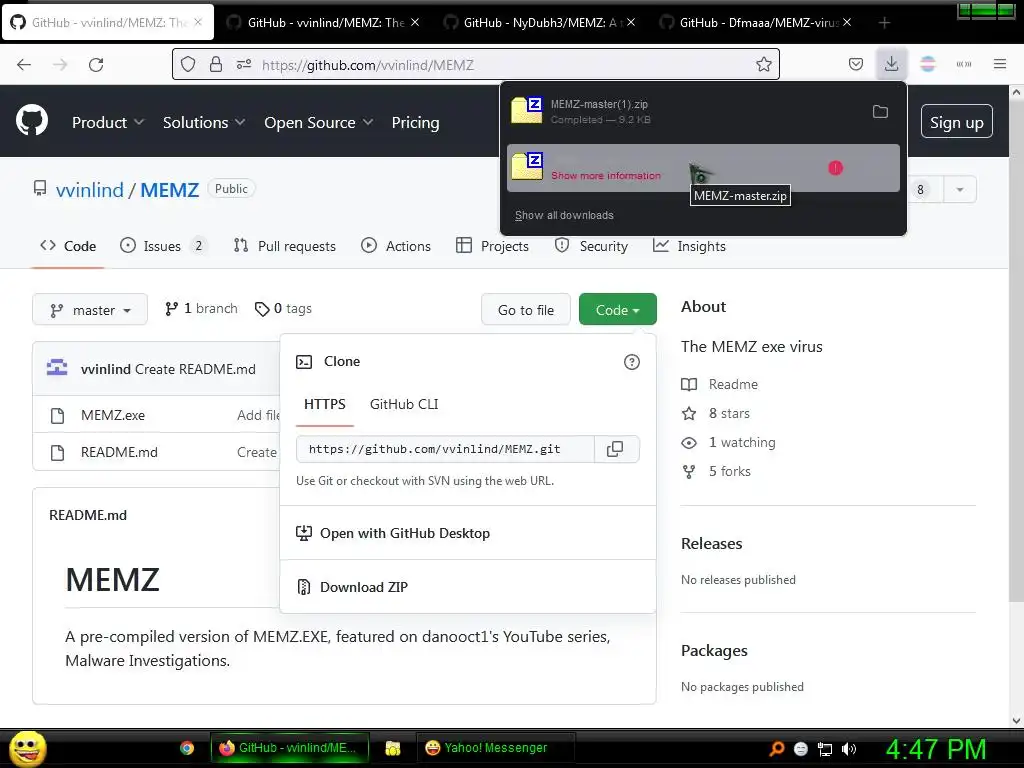Viewport: 1024px width, 768px height.
Task: Open the Insights tab
Action: [x=689, y=246]
